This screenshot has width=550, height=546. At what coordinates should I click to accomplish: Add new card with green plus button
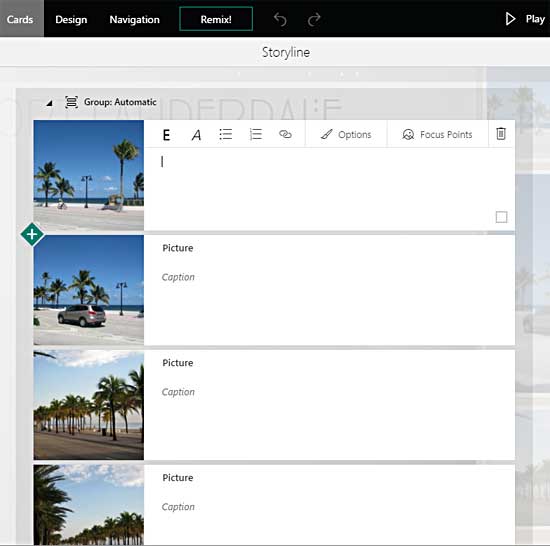(x=32, y=234)
